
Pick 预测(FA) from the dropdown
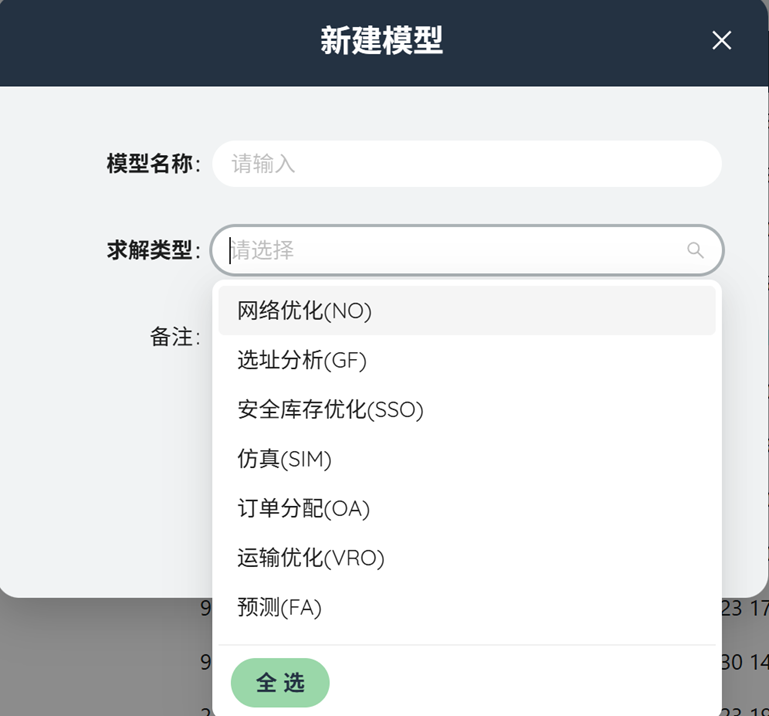[467, 608]
